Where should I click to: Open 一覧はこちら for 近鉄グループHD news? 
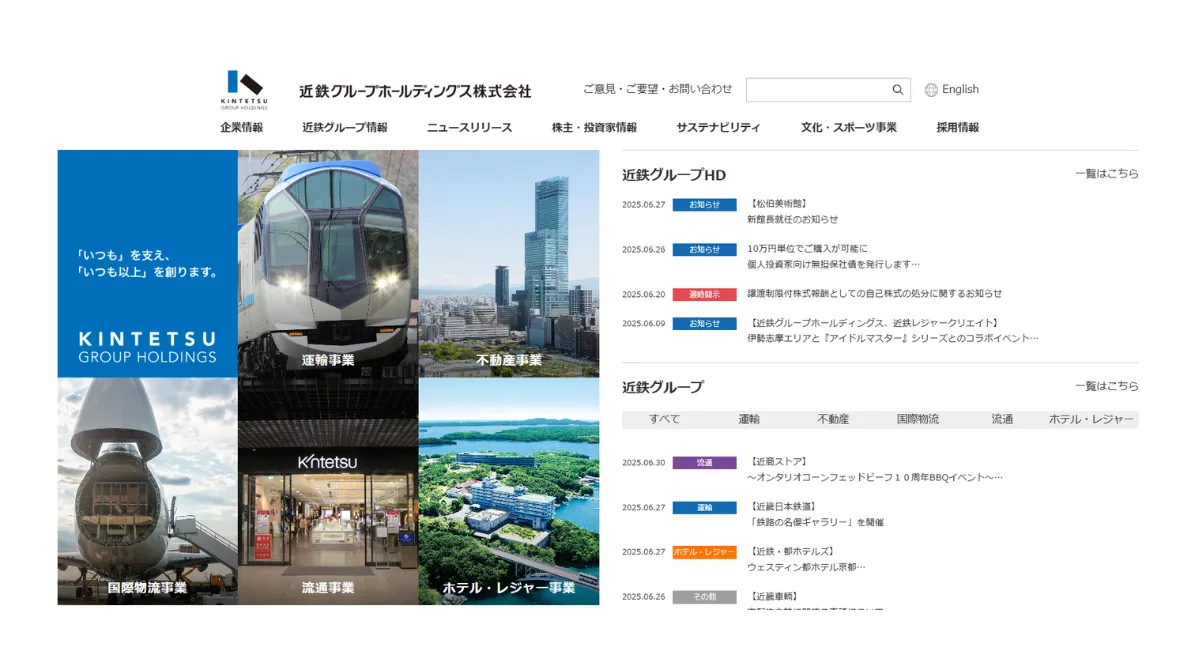tap(1107, 174)
